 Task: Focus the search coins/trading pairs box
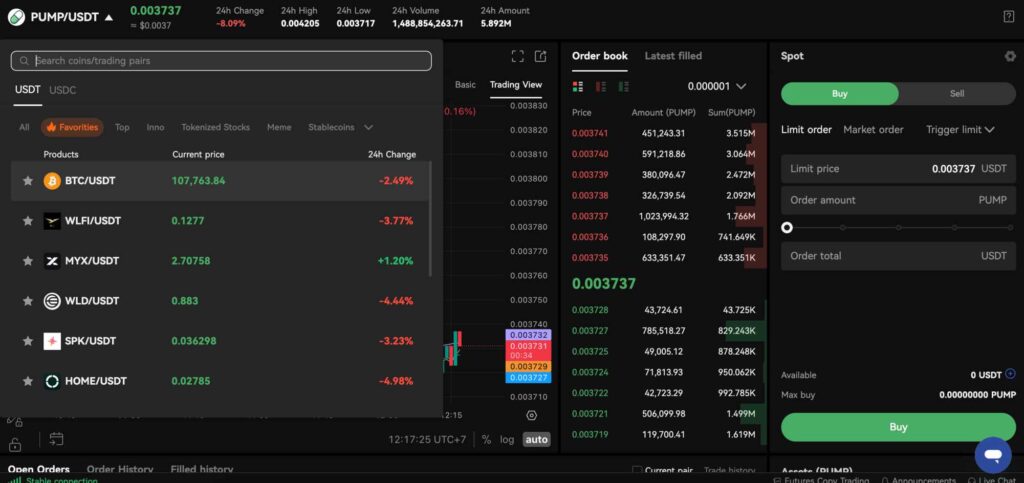(x=221, y=61)
